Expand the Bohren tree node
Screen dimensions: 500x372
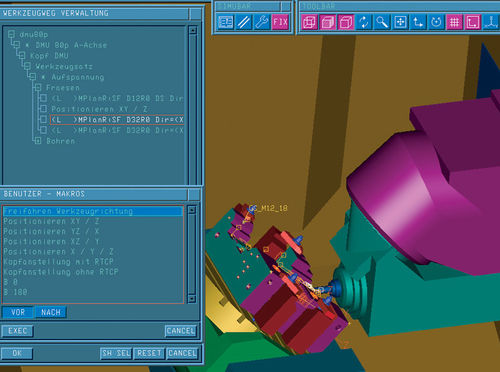(x=38, y=141)
